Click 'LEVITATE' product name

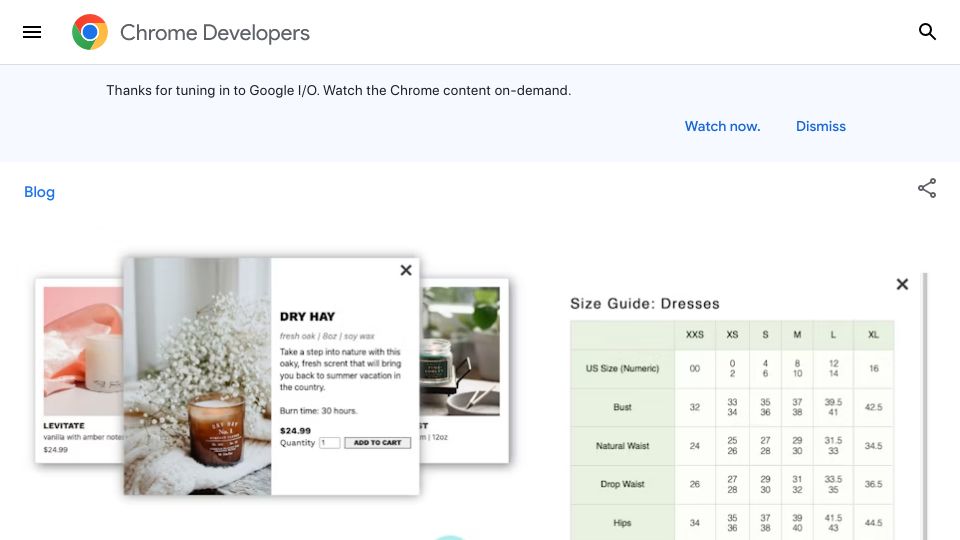[x=64, y=426]
